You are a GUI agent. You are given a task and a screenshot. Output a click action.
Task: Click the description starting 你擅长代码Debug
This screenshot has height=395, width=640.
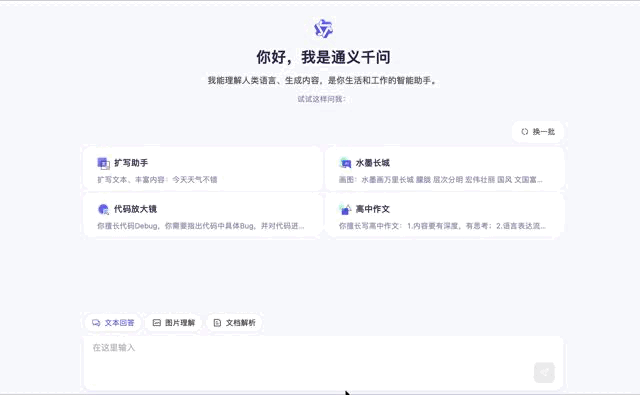[201, 226]
